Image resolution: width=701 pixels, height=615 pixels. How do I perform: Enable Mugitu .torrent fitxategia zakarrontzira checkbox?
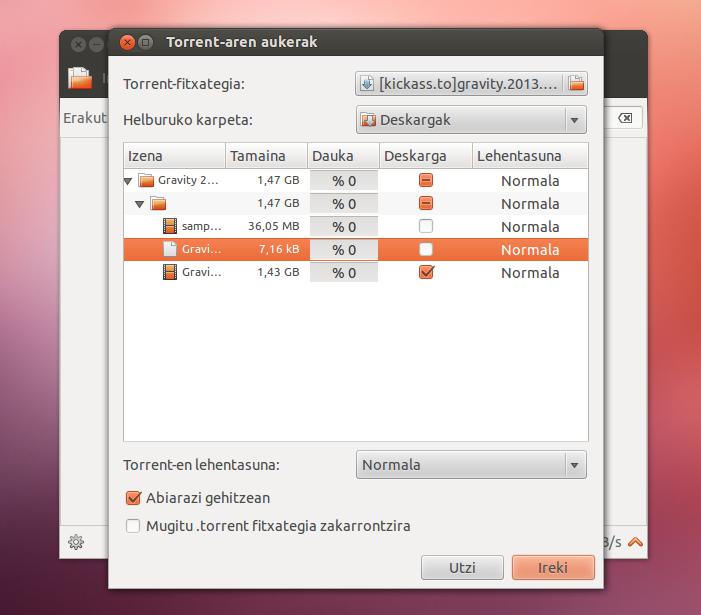[133, 526]
